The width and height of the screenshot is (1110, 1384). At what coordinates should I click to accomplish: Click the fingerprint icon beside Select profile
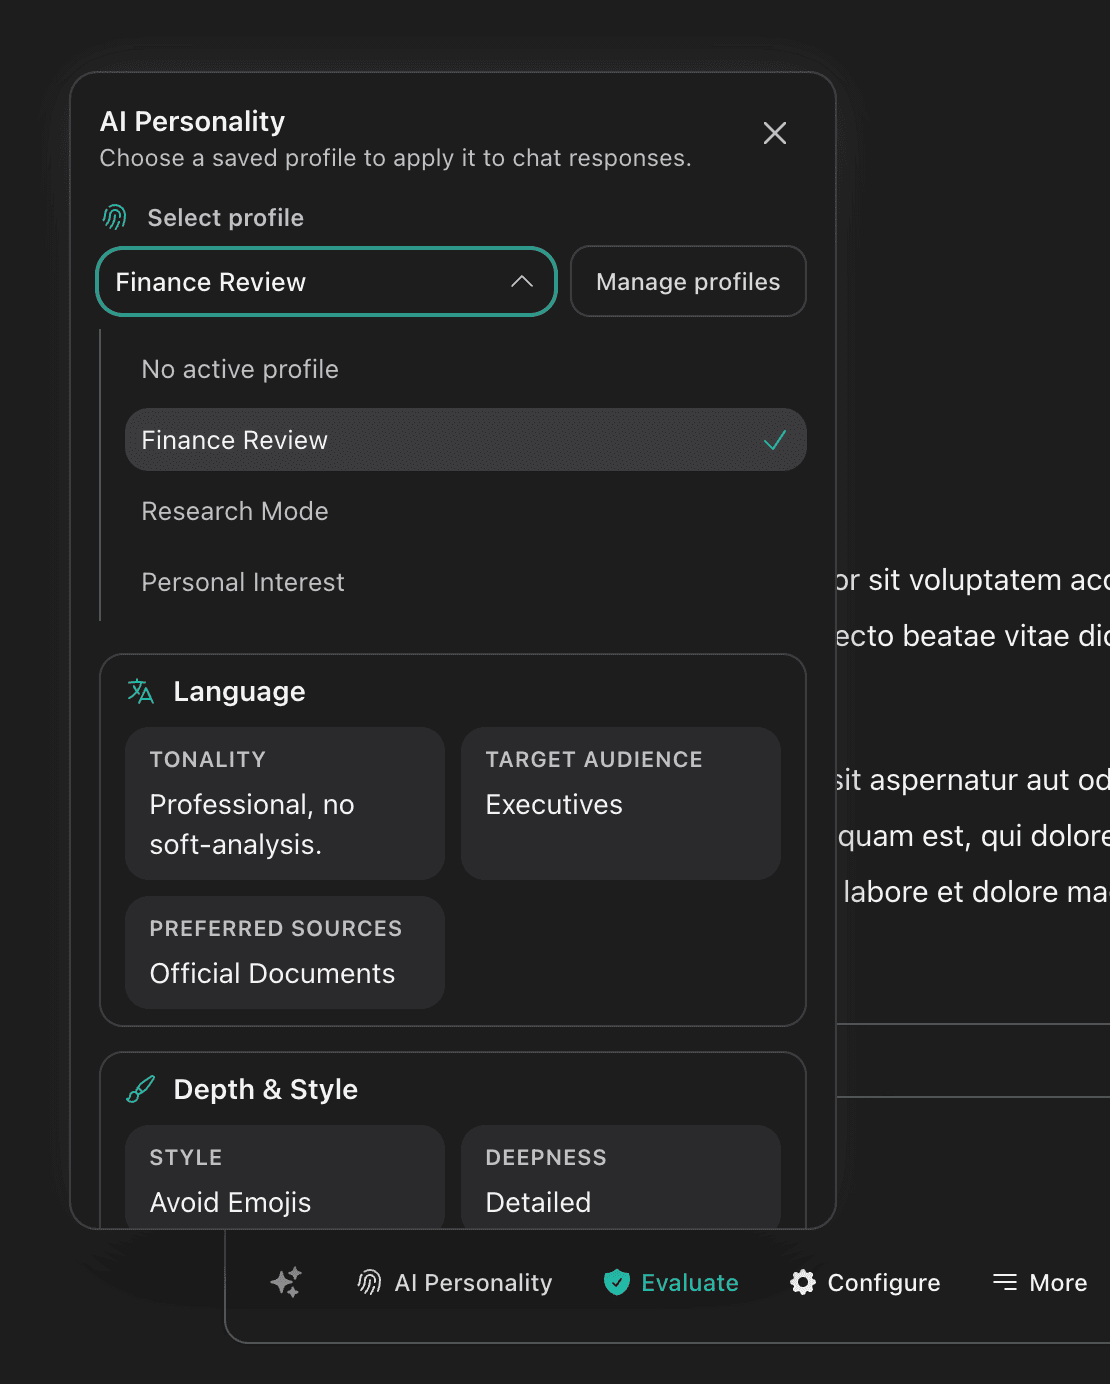pos(115,217)
